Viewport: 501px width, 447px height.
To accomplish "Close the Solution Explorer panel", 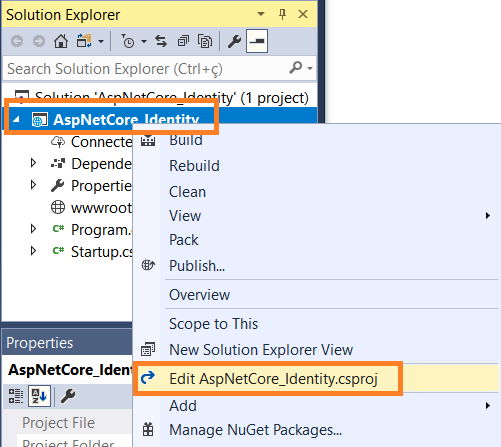I will pos(303,14).
